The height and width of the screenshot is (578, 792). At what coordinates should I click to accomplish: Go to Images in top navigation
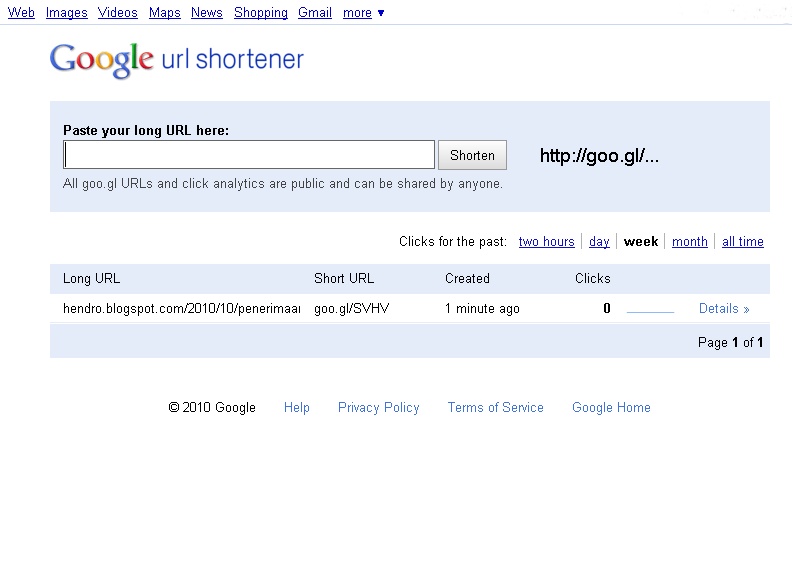tap(67, 13)
